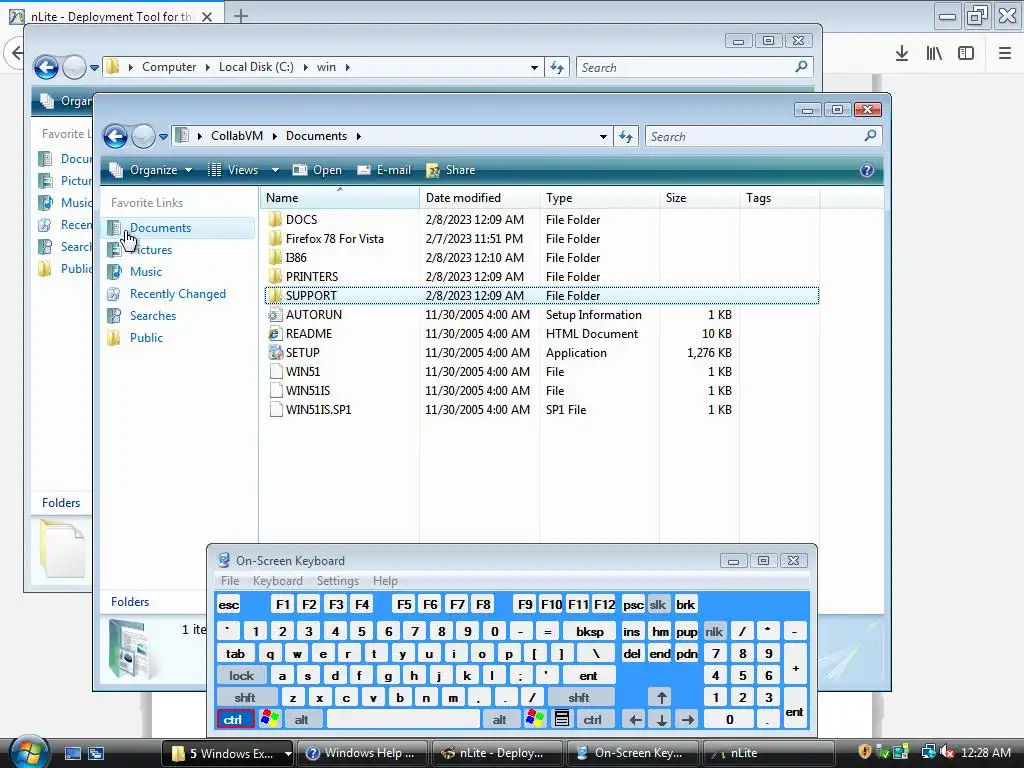Screen dimensions: 1024x768
Task: Open the Help menu in On-Screen Keyboard
Action: point(385,581)
